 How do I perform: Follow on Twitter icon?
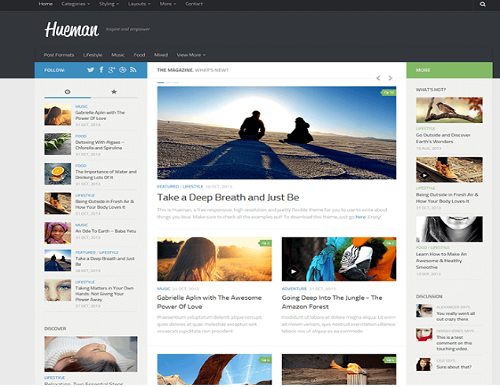90,70
